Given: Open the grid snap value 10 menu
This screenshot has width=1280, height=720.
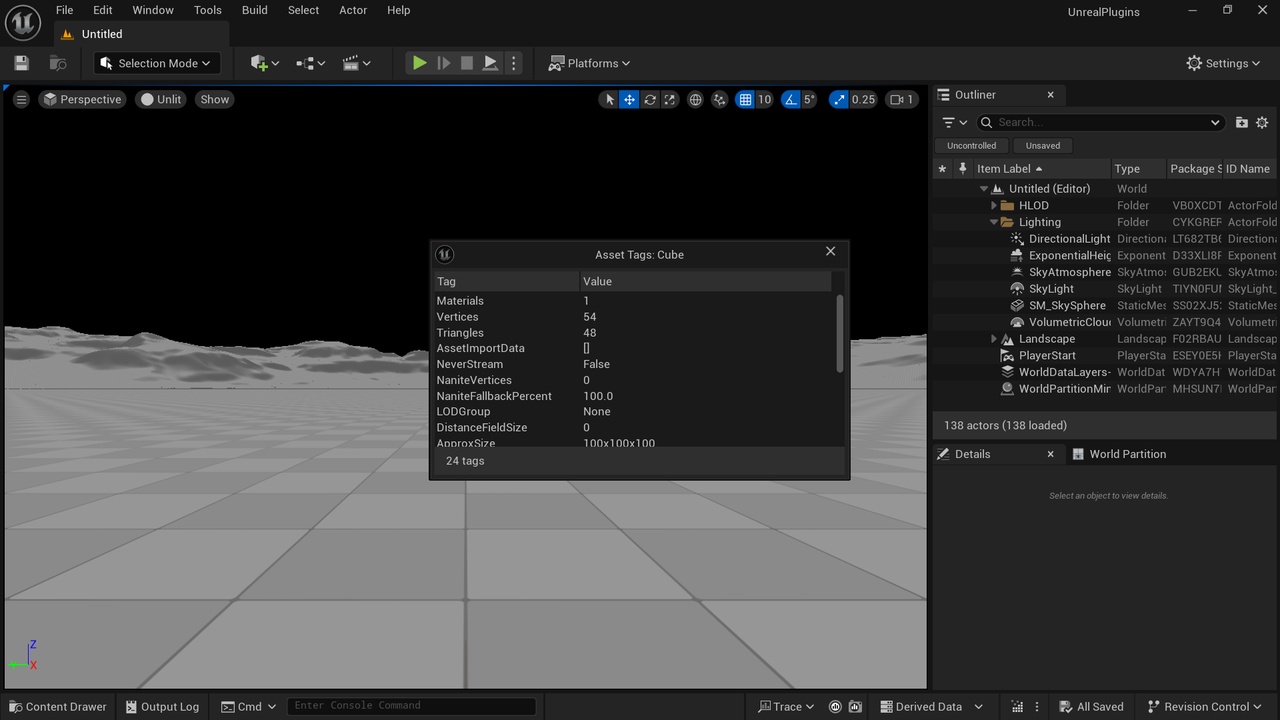Looking at the screenshot, I should pos(764,99).
